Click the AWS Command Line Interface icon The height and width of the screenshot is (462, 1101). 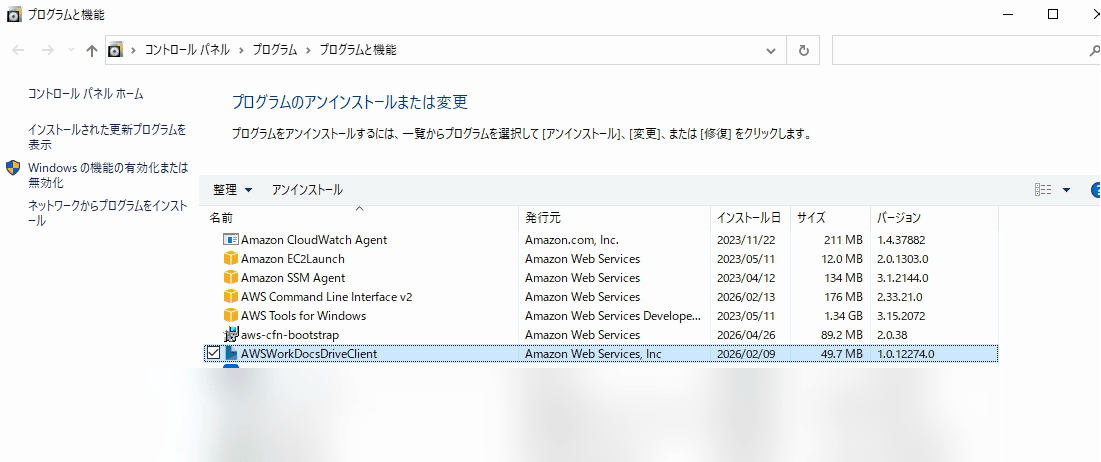pyautogui.click(x=231, y=297)
